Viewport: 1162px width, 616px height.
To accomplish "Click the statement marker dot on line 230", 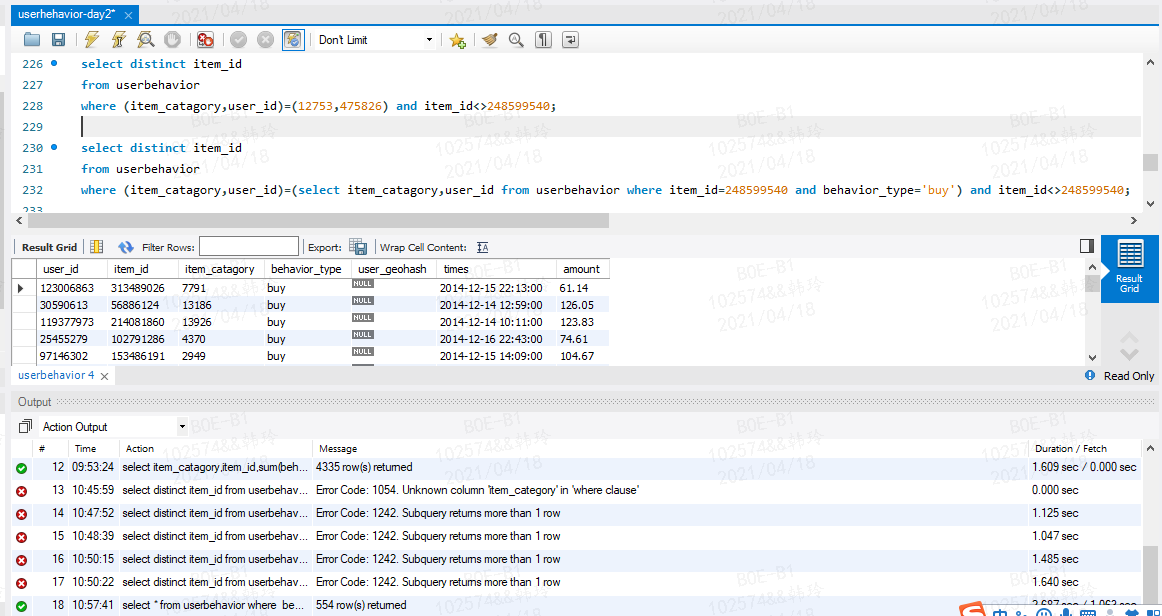I will tap(53, 148).
